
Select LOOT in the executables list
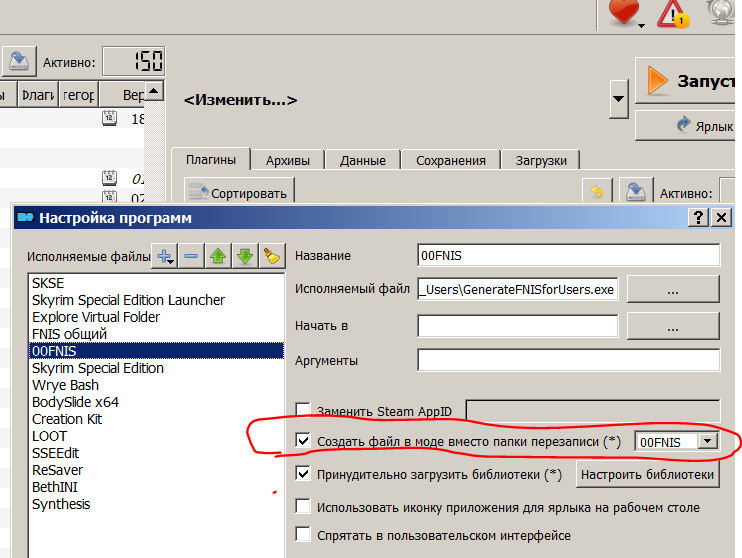[50, 436]
